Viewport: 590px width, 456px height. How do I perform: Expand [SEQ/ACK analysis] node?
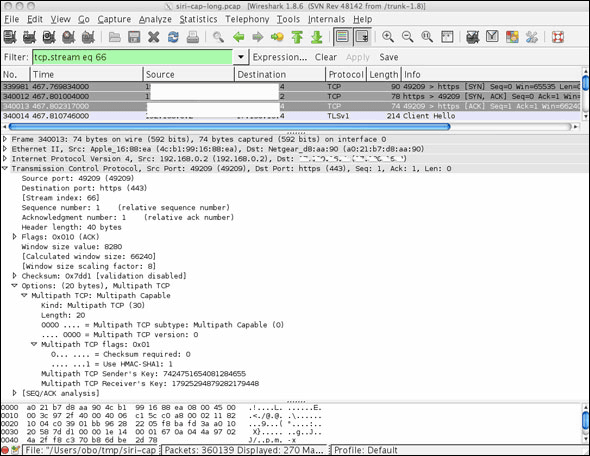coord(15,393)
